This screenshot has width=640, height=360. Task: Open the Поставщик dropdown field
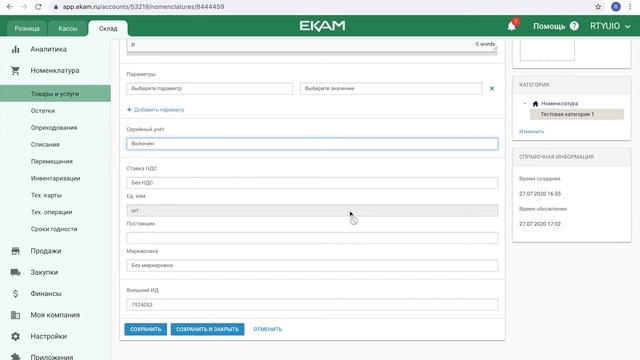point(312,238)
